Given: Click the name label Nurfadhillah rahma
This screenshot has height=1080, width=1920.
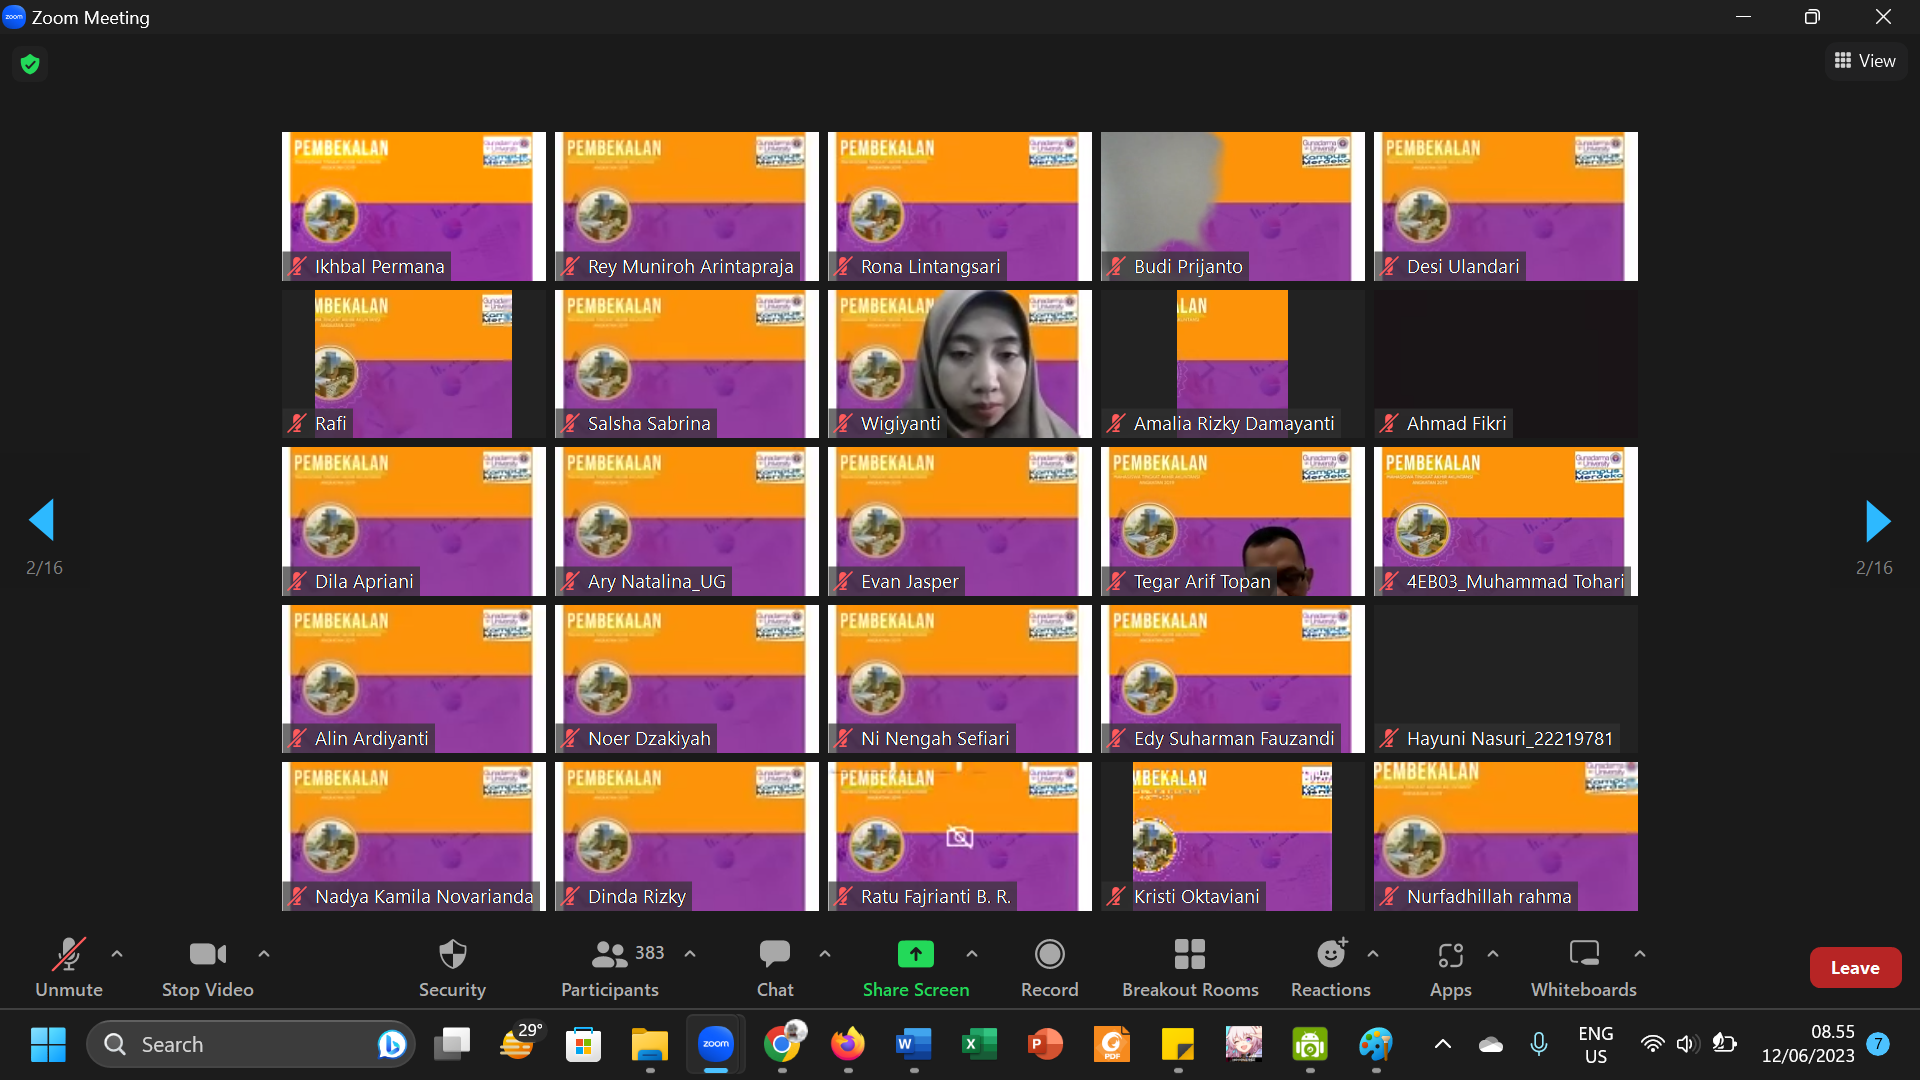Looking at the screenshot, I should coord(1488,897).
